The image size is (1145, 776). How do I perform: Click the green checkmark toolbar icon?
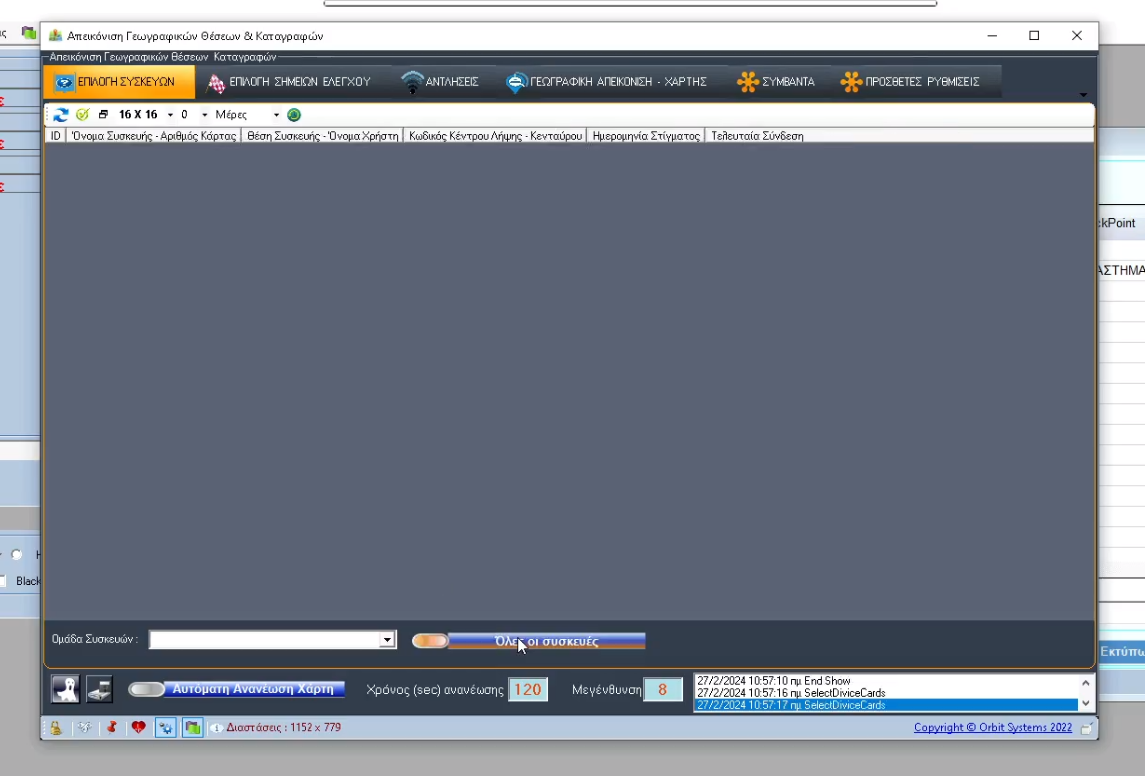[x=82, y=115]
